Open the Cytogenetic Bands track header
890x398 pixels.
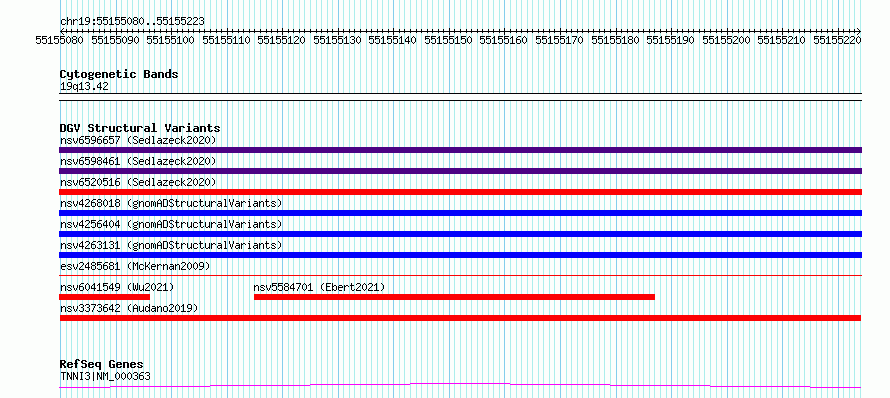coord(119,74)
